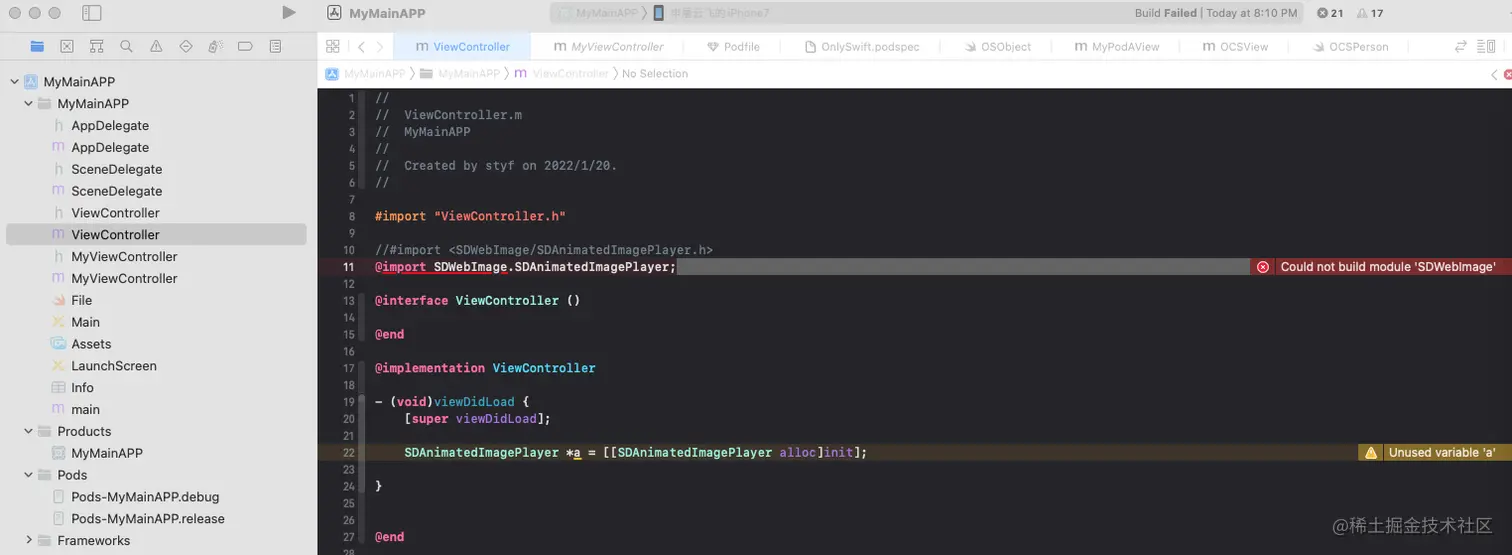Choose the iPhone7 run destination
The height and width of the screenshot is (555, 1512).
(x=711, y=13)
